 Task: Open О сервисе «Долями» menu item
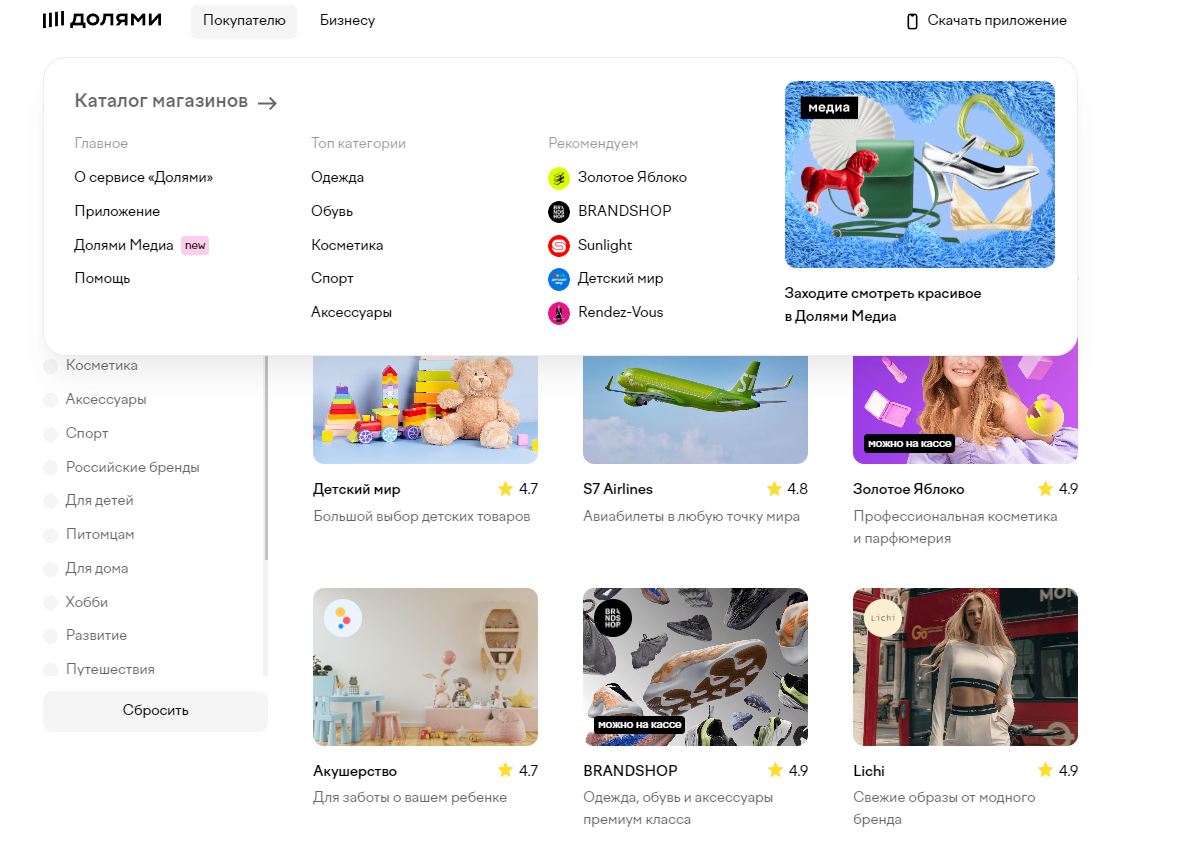[x=144, y=177]
